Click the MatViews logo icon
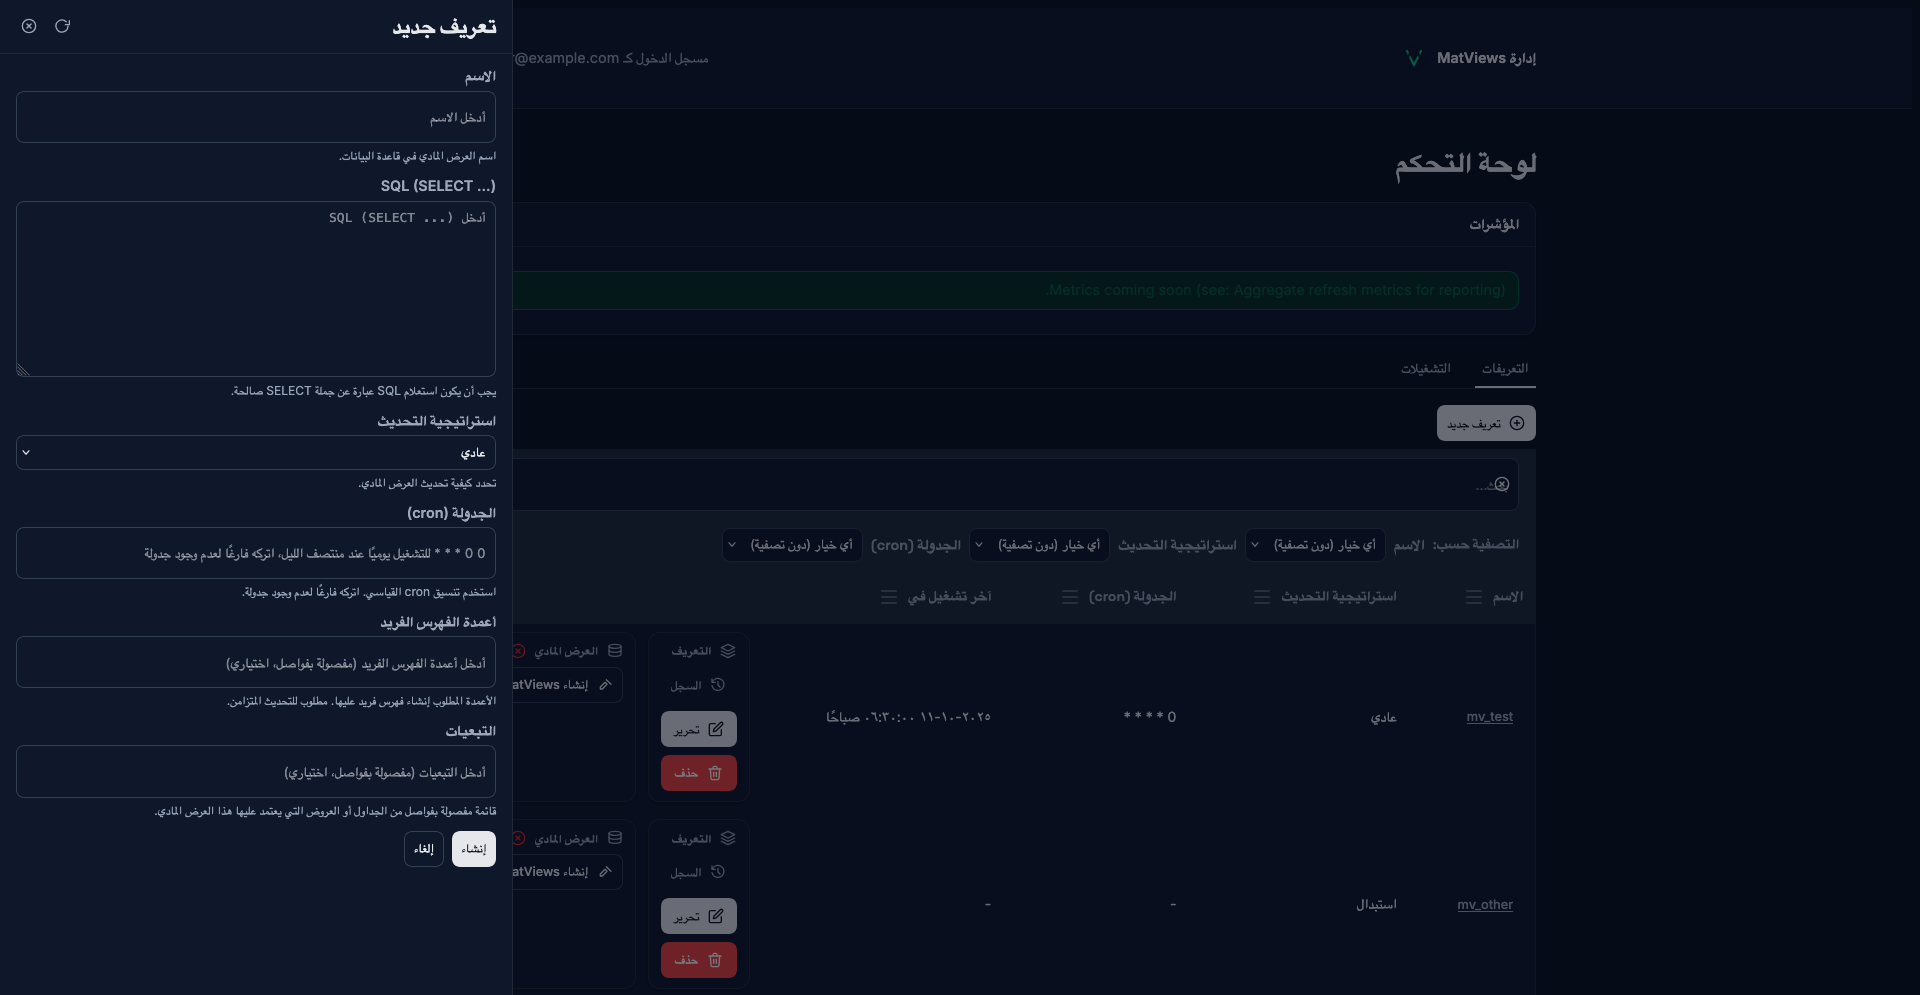This screenshot has height=995, width=1920. click(x=1413, y=59)
